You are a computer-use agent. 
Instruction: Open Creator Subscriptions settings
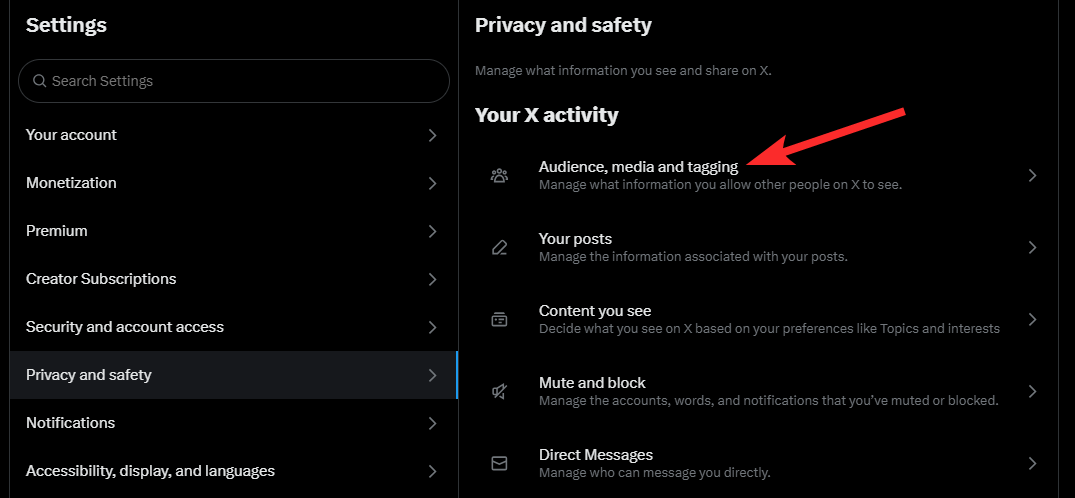[101, 279]
